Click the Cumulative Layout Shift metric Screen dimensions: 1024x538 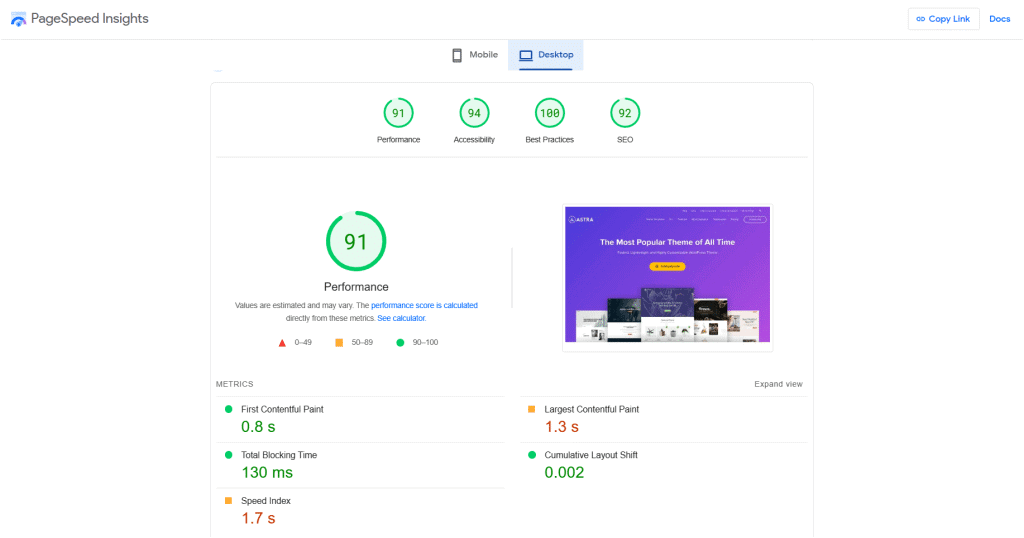point(590,455)
